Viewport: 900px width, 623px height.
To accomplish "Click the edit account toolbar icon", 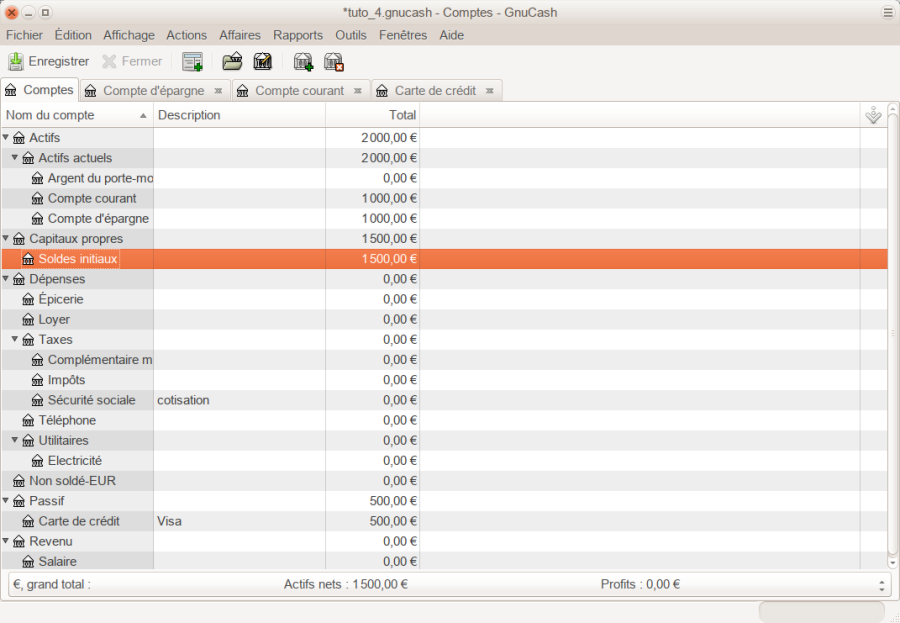I will [x=263, y=62].
